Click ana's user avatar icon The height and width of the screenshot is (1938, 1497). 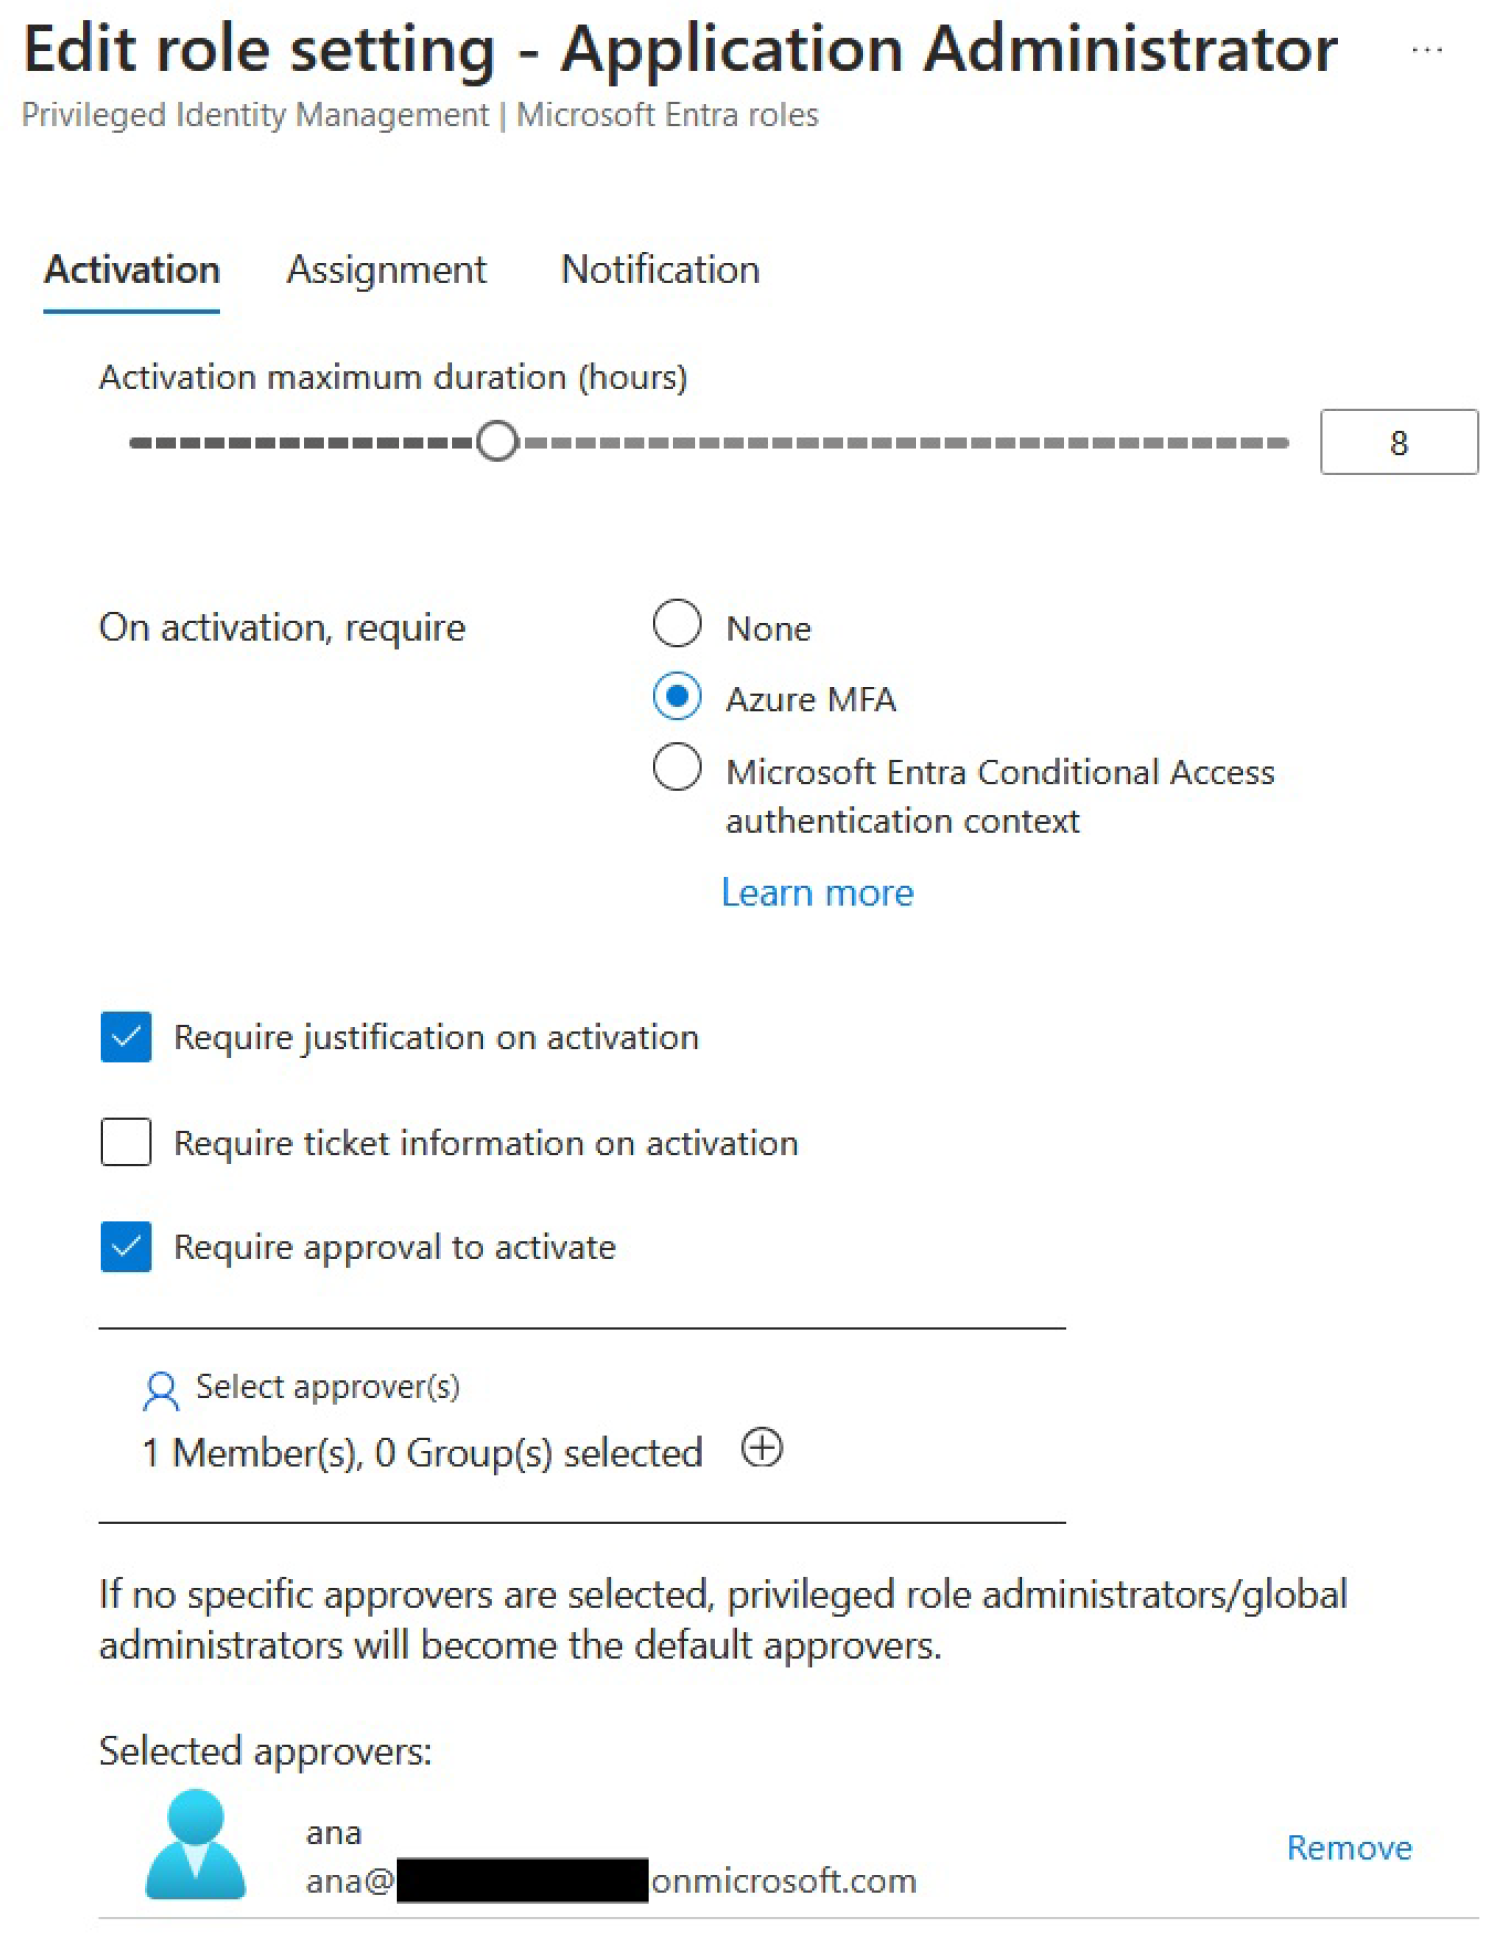click(x=195, y=1844)
